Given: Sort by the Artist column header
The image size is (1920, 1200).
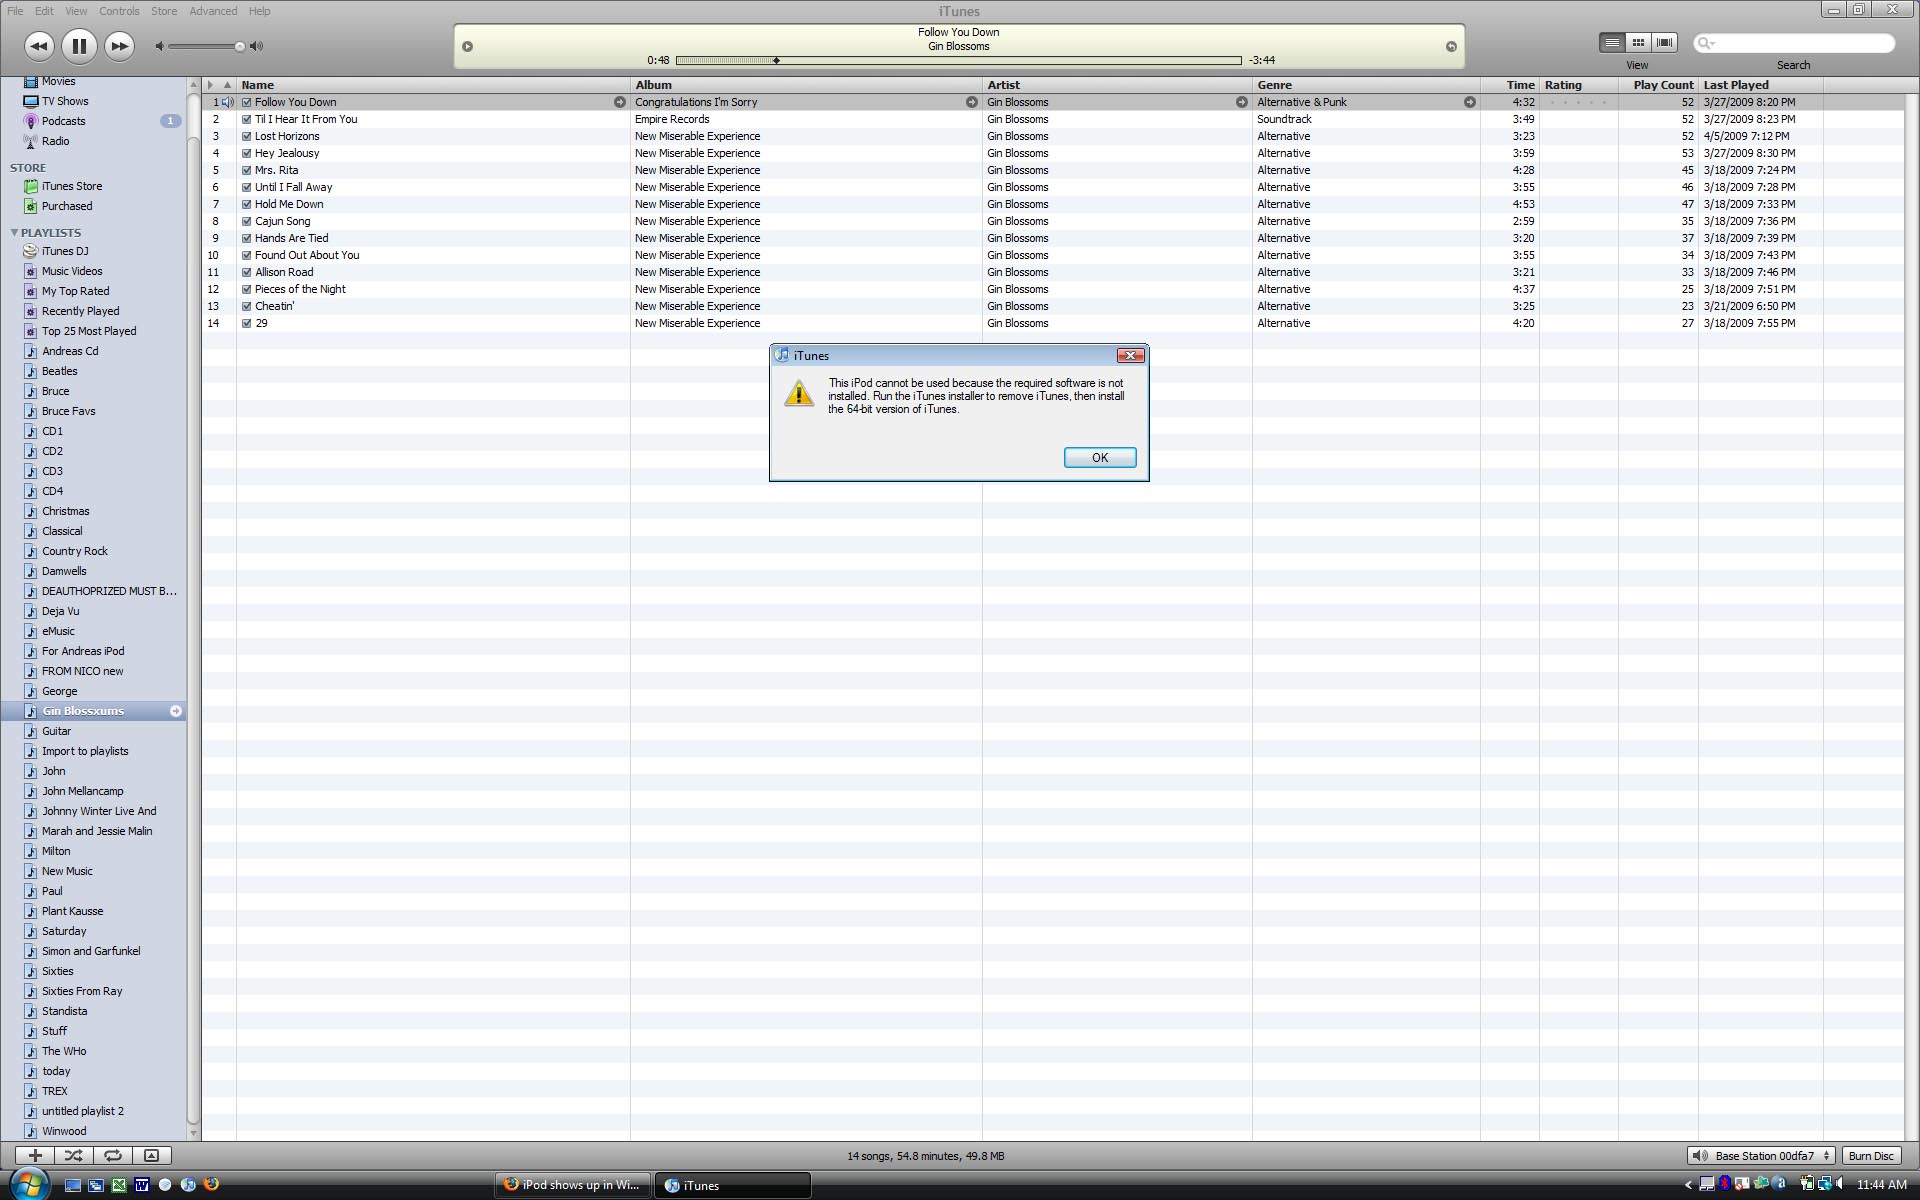Looking at the screenshot, I should tap(1117, 85).
